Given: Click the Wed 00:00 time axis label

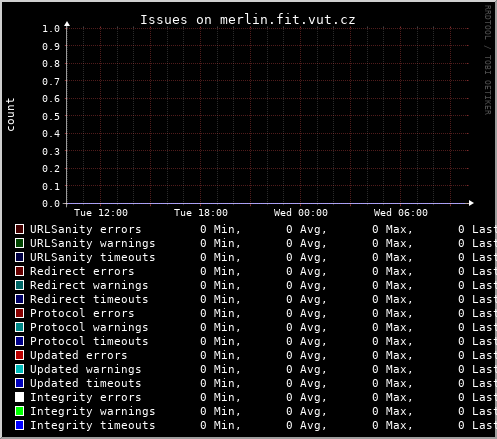Looking at the screenshot, I should pos(301,213).
